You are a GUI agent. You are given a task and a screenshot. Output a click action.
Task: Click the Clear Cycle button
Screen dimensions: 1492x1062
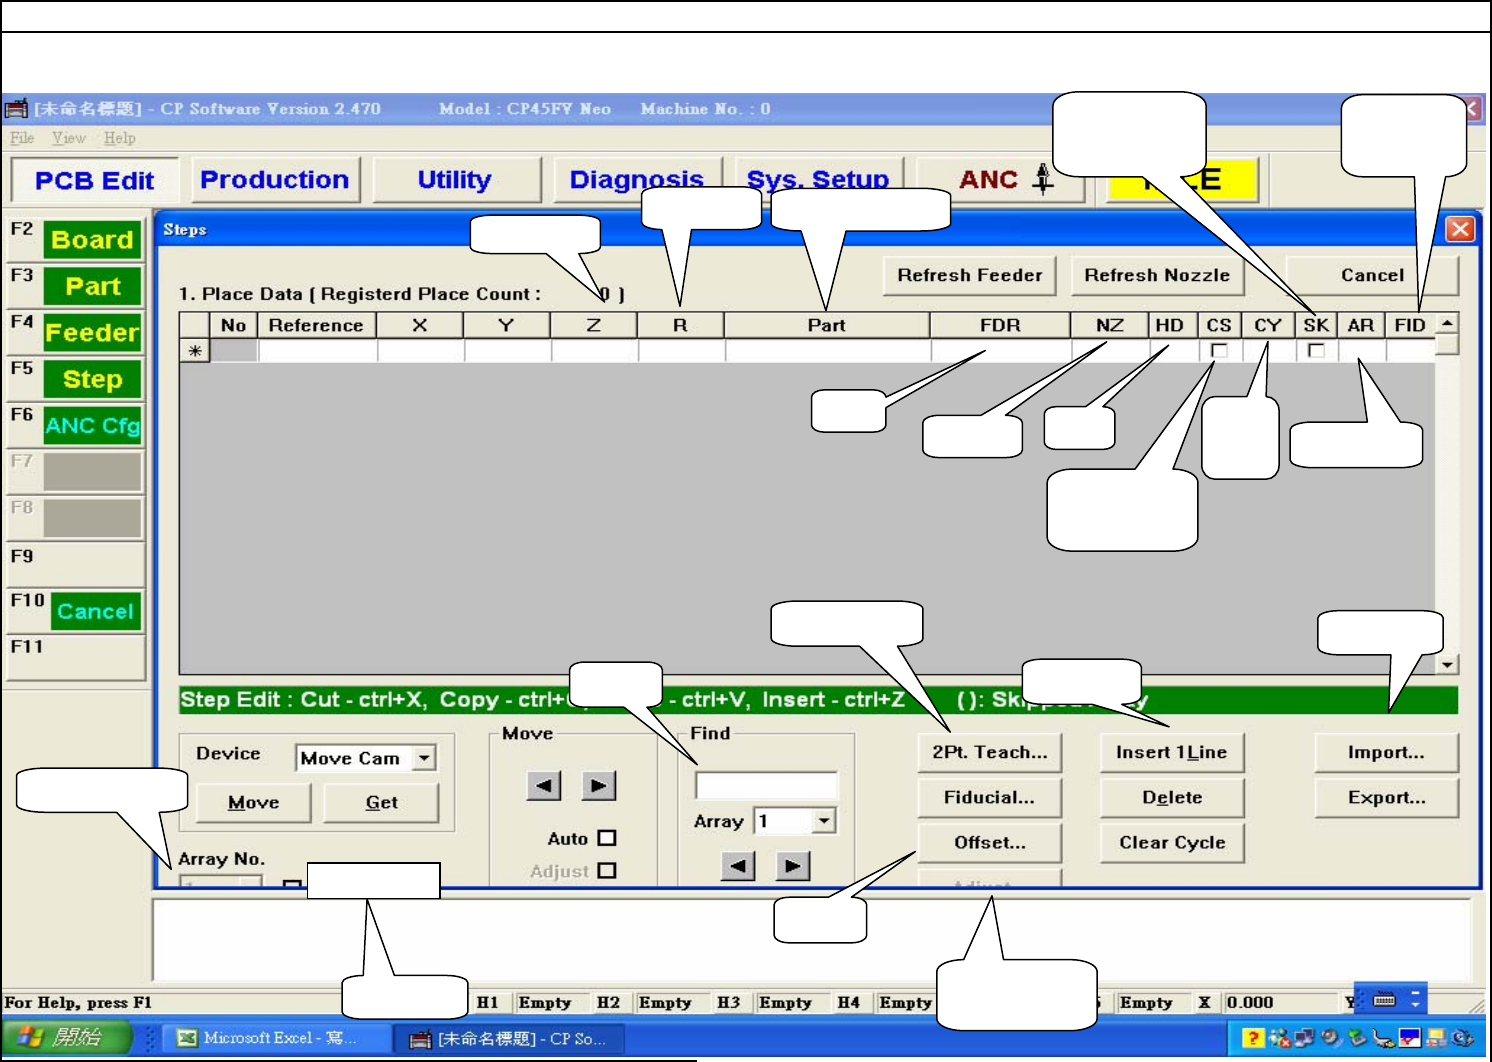pyautogui.click(x=1172, y=842)
